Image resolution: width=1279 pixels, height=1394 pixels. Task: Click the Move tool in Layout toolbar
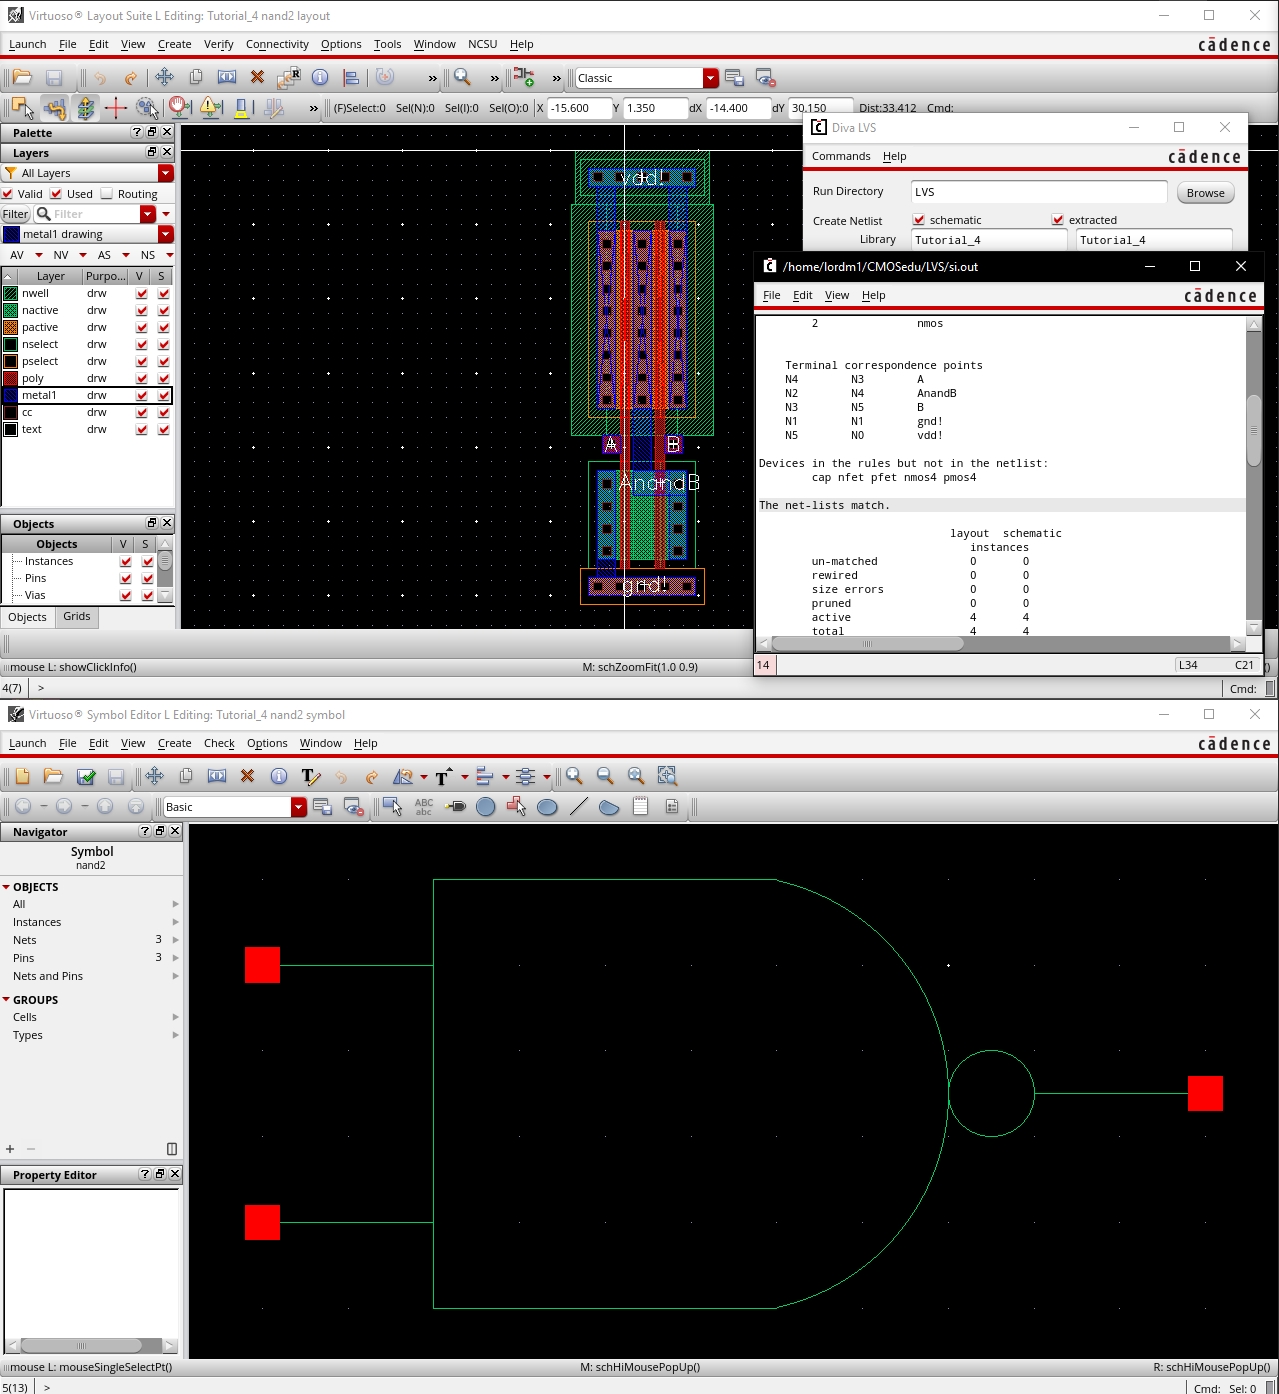(x=164, y=78)
